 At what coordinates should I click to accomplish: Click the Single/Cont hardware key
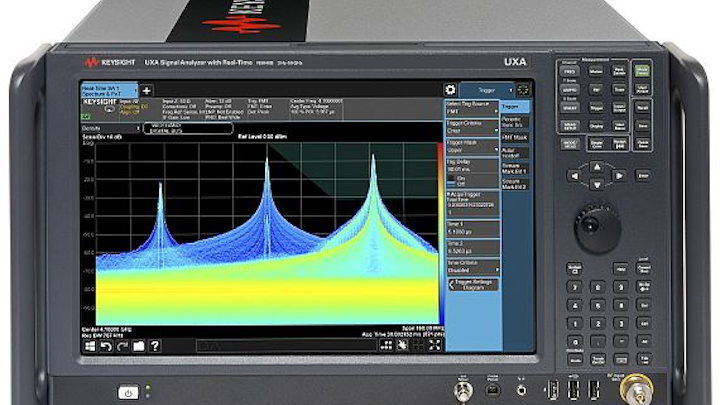596,144
